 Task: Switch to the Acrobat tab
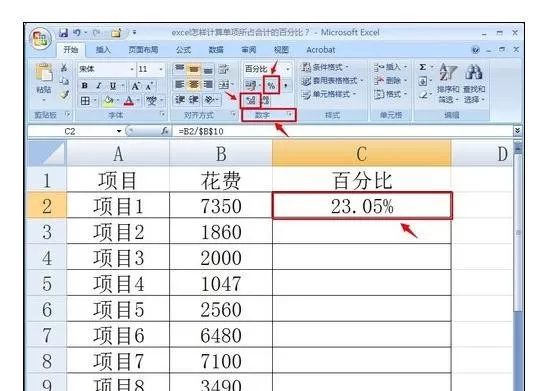pos(321,50)
